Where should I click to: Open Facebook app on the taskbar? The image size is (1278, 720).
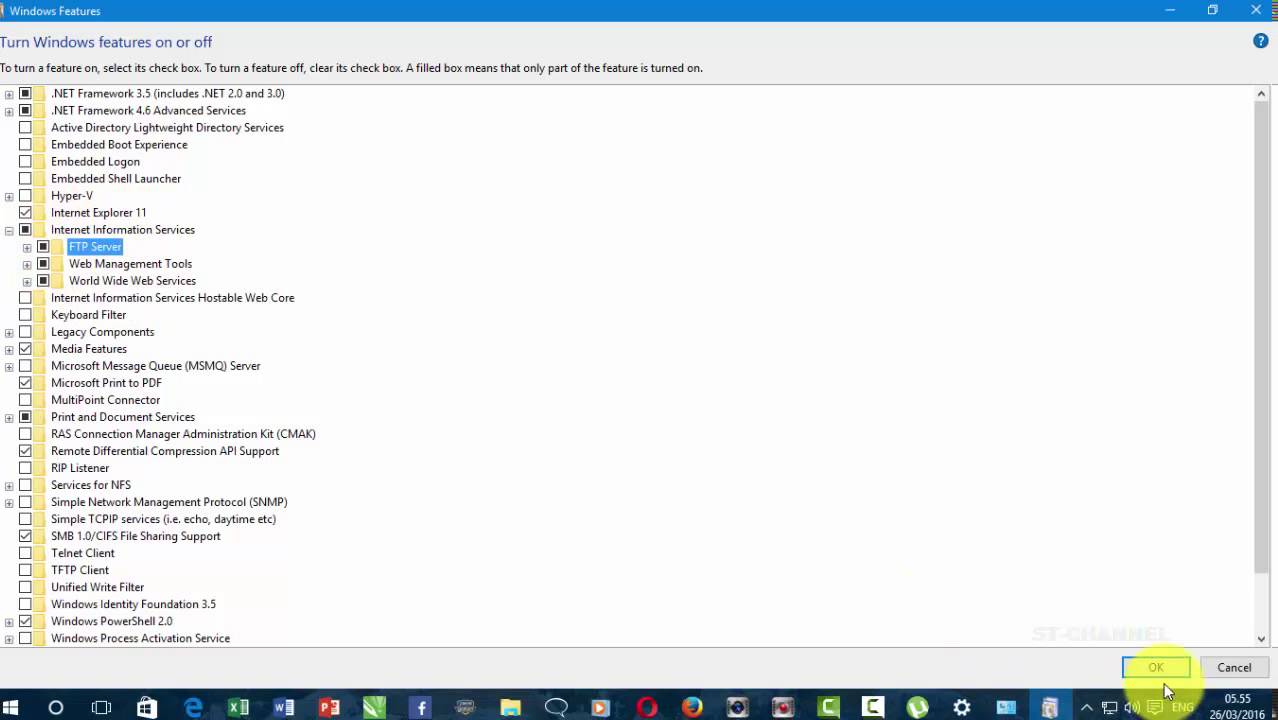coord(420,707)
